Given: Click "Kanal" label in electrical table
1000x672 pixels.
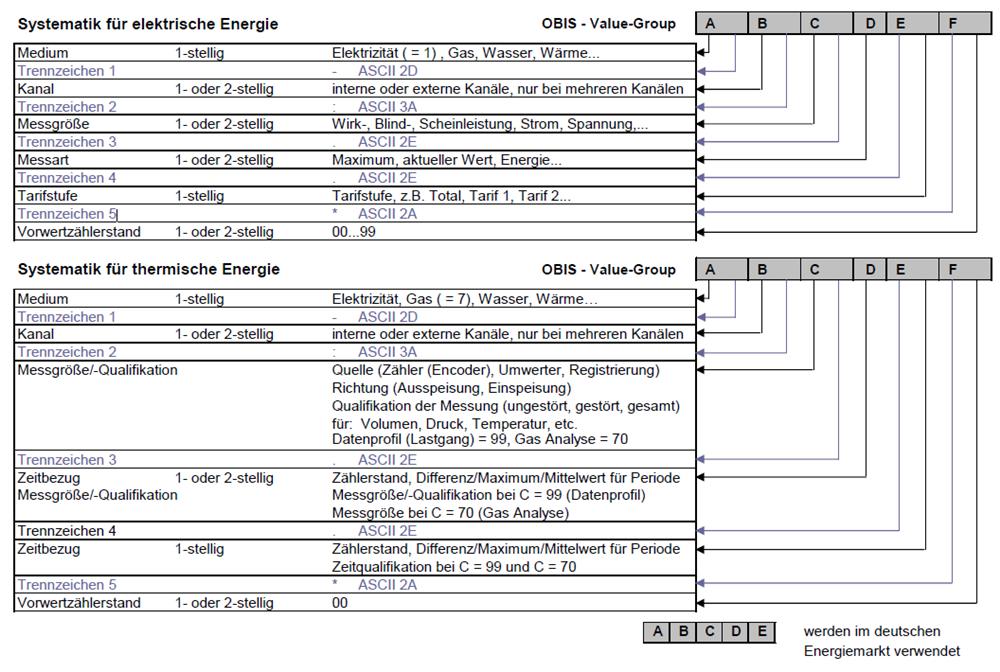Looking at the screenshot, I should (x=36, y=89).
